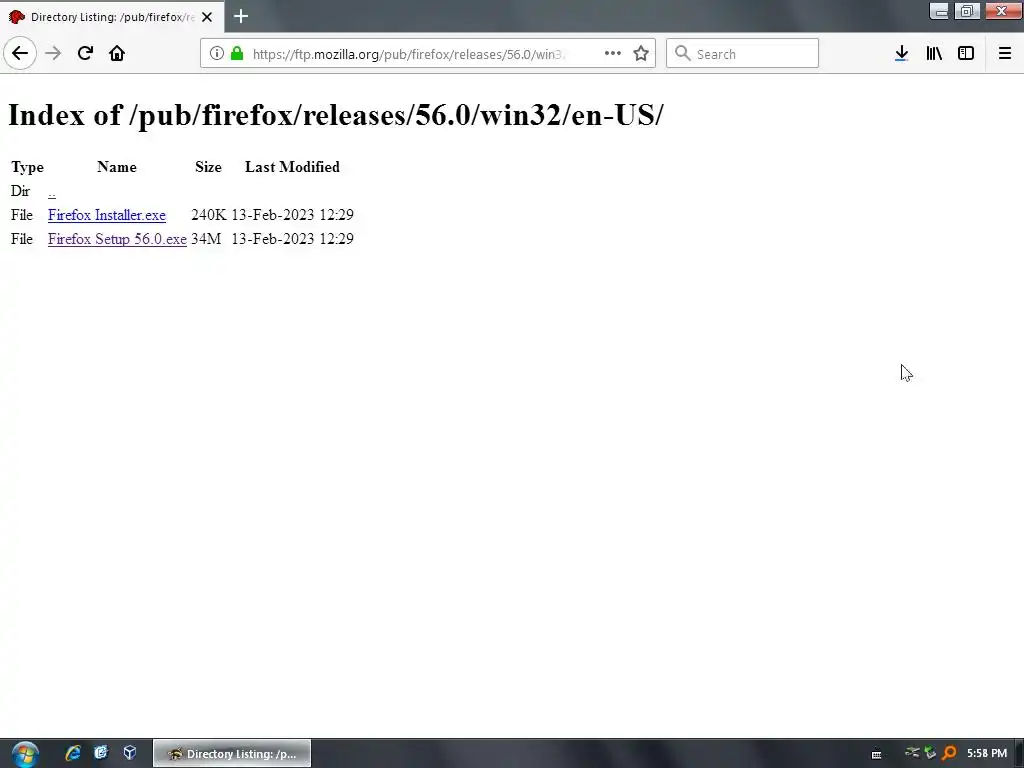
Task: Minimize the Firefox window
Action: (939, 10)
